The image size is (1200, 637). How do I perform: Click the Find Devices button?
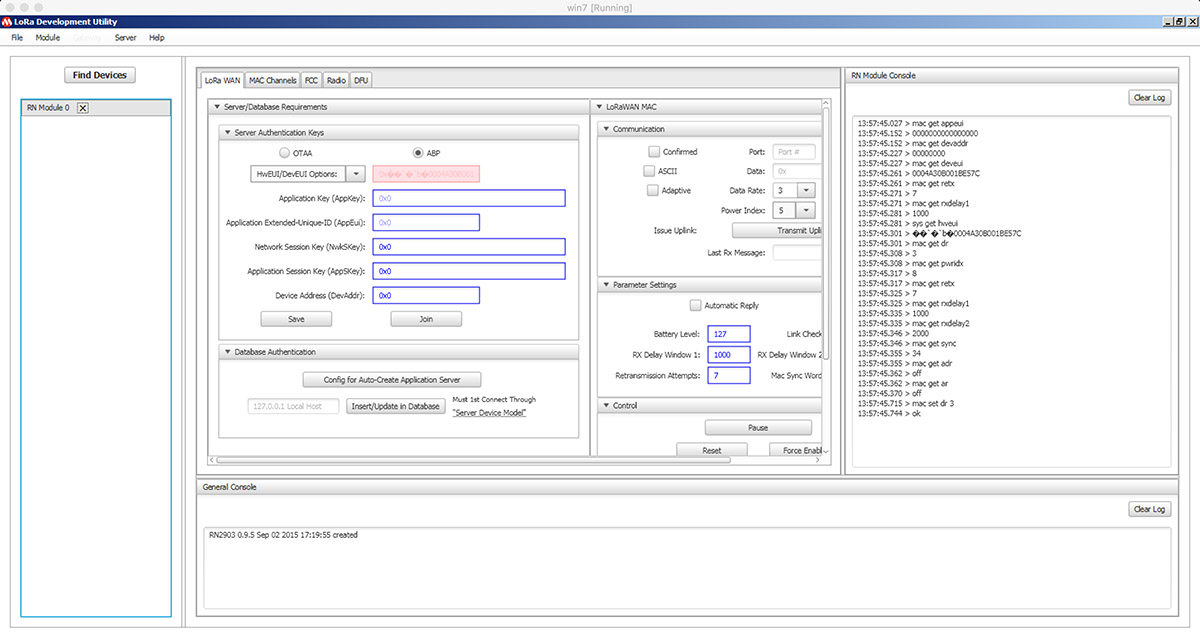[98, 75]
